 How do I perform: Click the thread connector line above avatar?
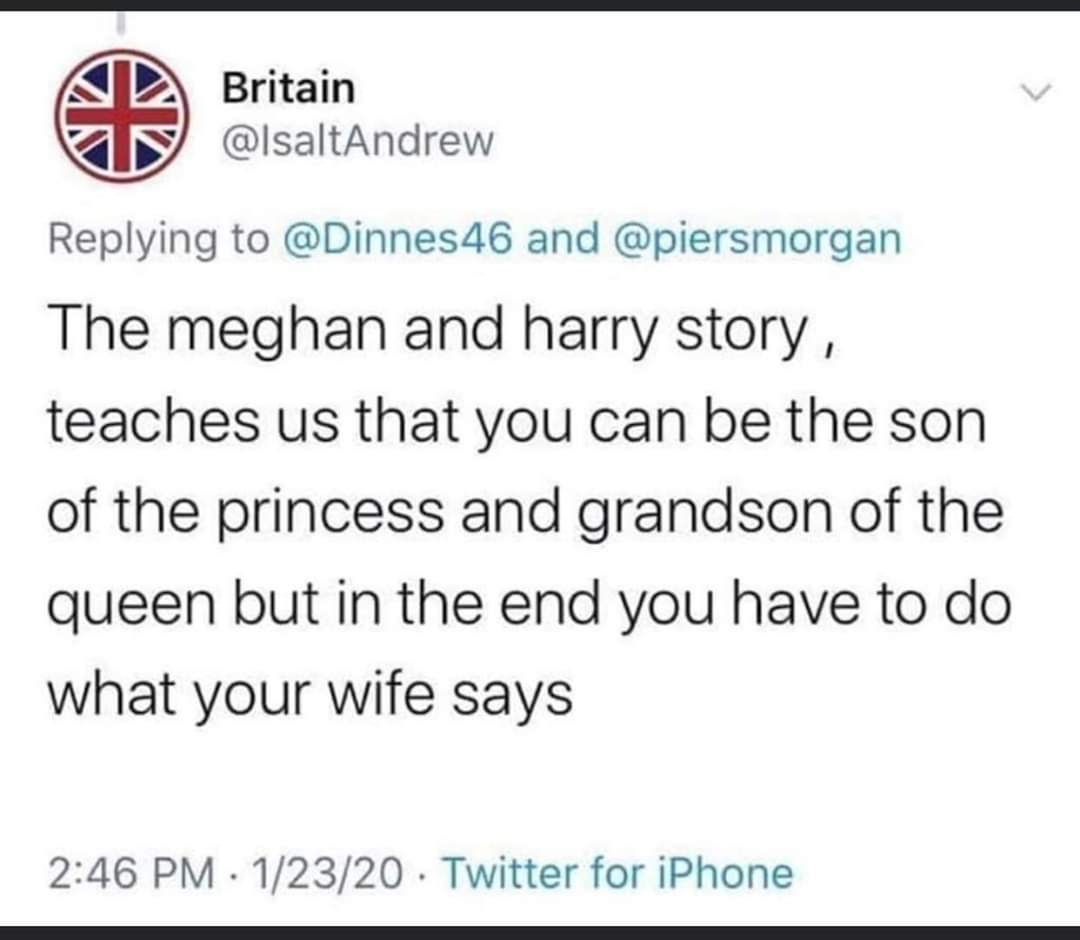121,23
